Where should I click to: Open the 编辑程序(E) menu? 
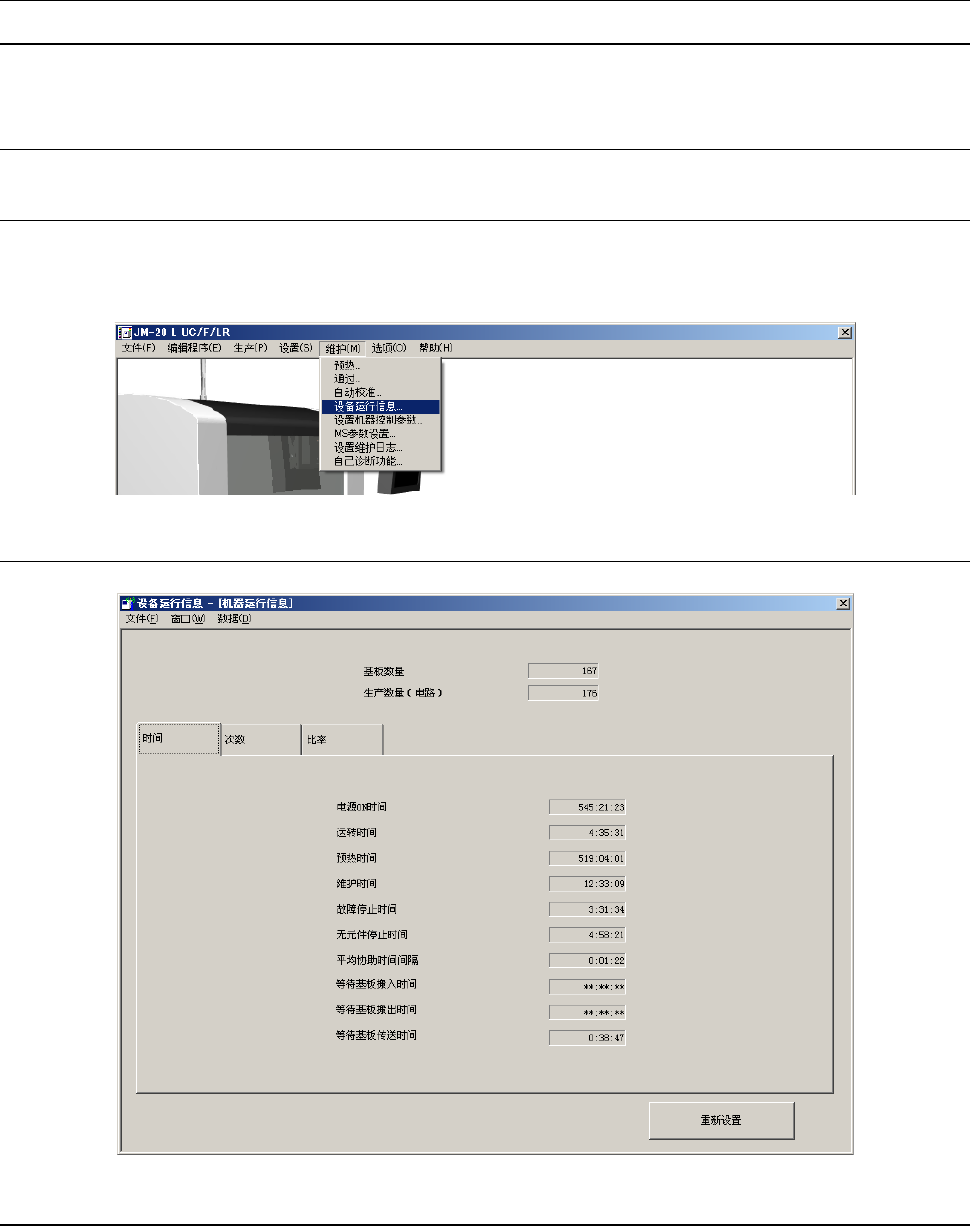(194, 348)
